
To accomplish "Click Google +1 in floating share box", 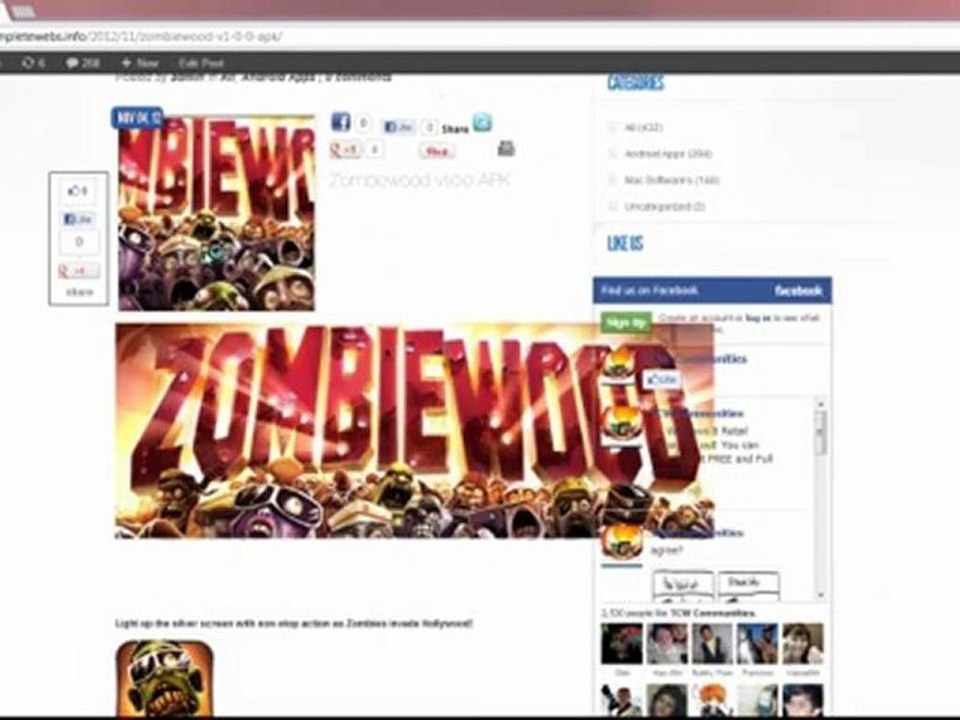I will [x=78, y=271].
